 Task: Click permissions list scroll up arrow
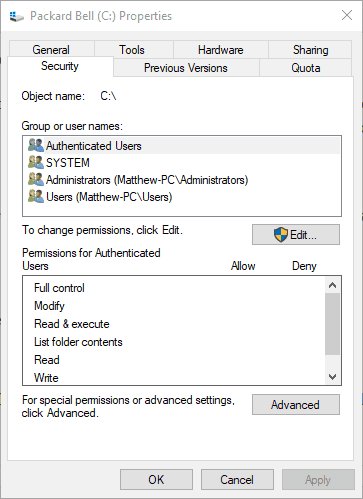(332, 285)
